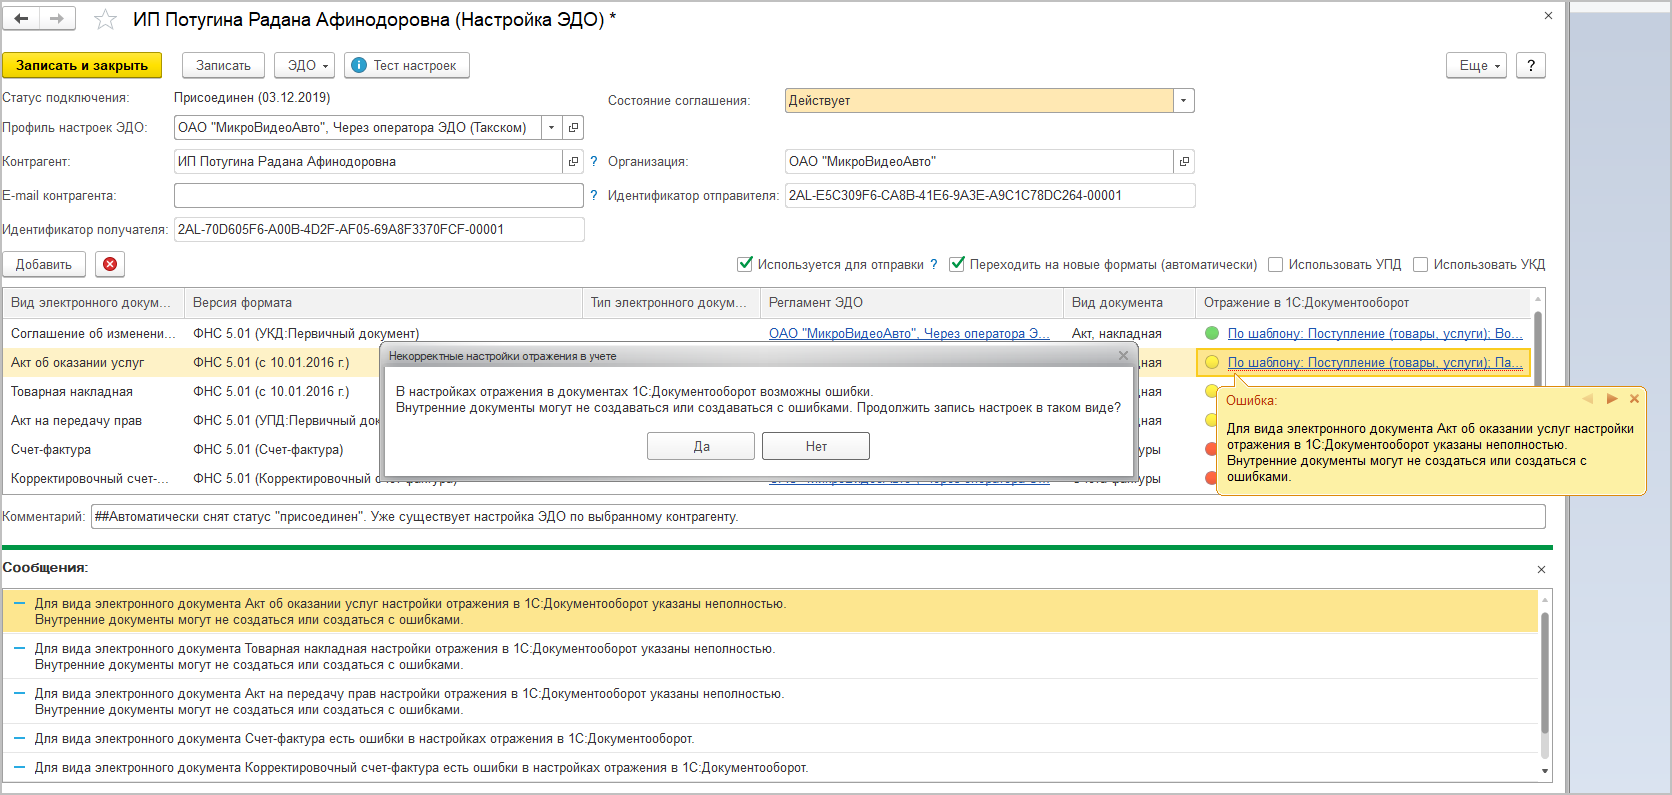Toggle Переходить на новые форматы checkbox
Screen dimensions: 1672x795
pyautogui.click(x=957, y=264)
